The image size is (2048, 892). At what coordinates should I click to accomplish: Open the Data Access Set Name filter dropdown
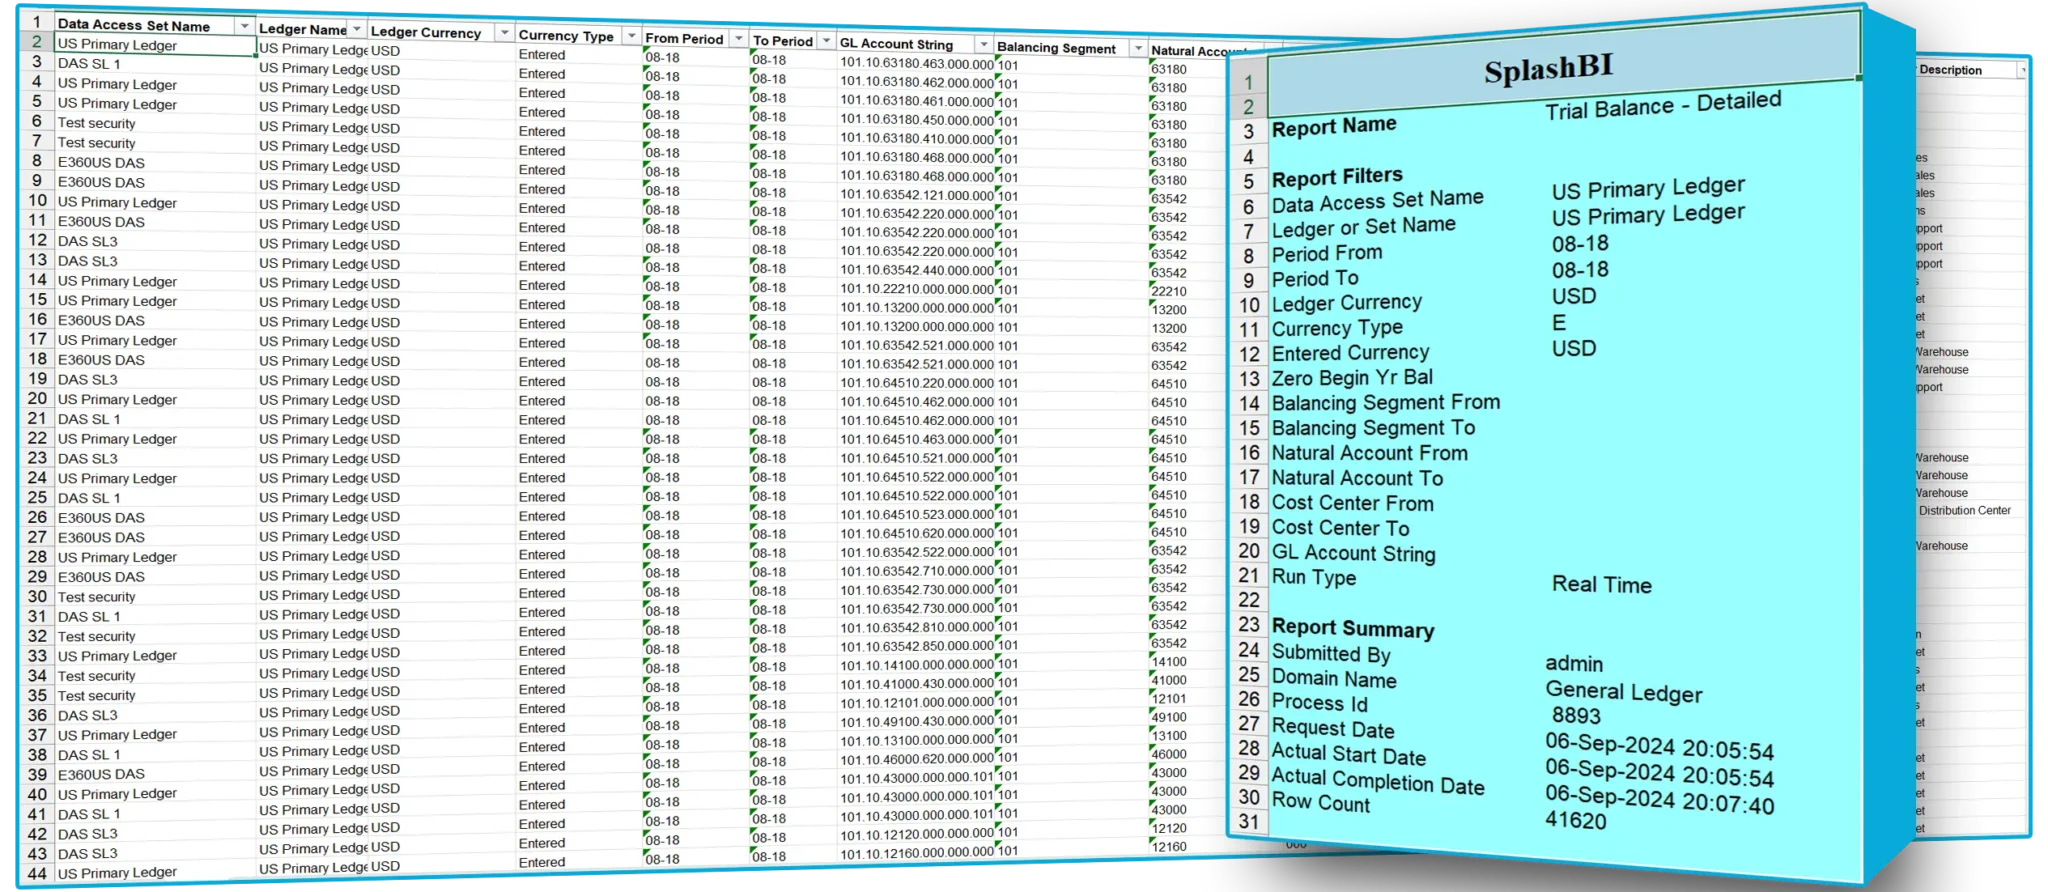[x=244, y=25]
